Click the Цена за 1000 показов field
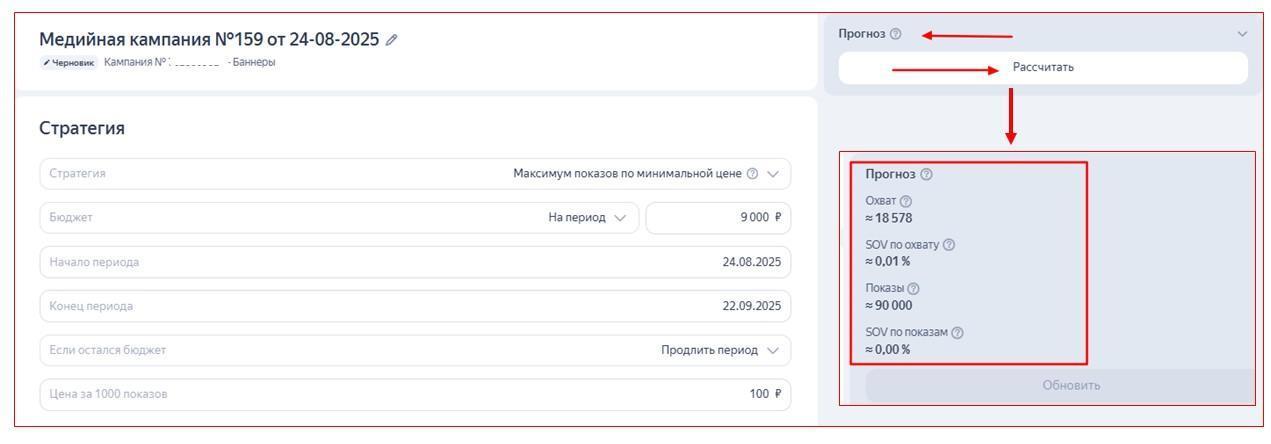 [x=414, y=394]
